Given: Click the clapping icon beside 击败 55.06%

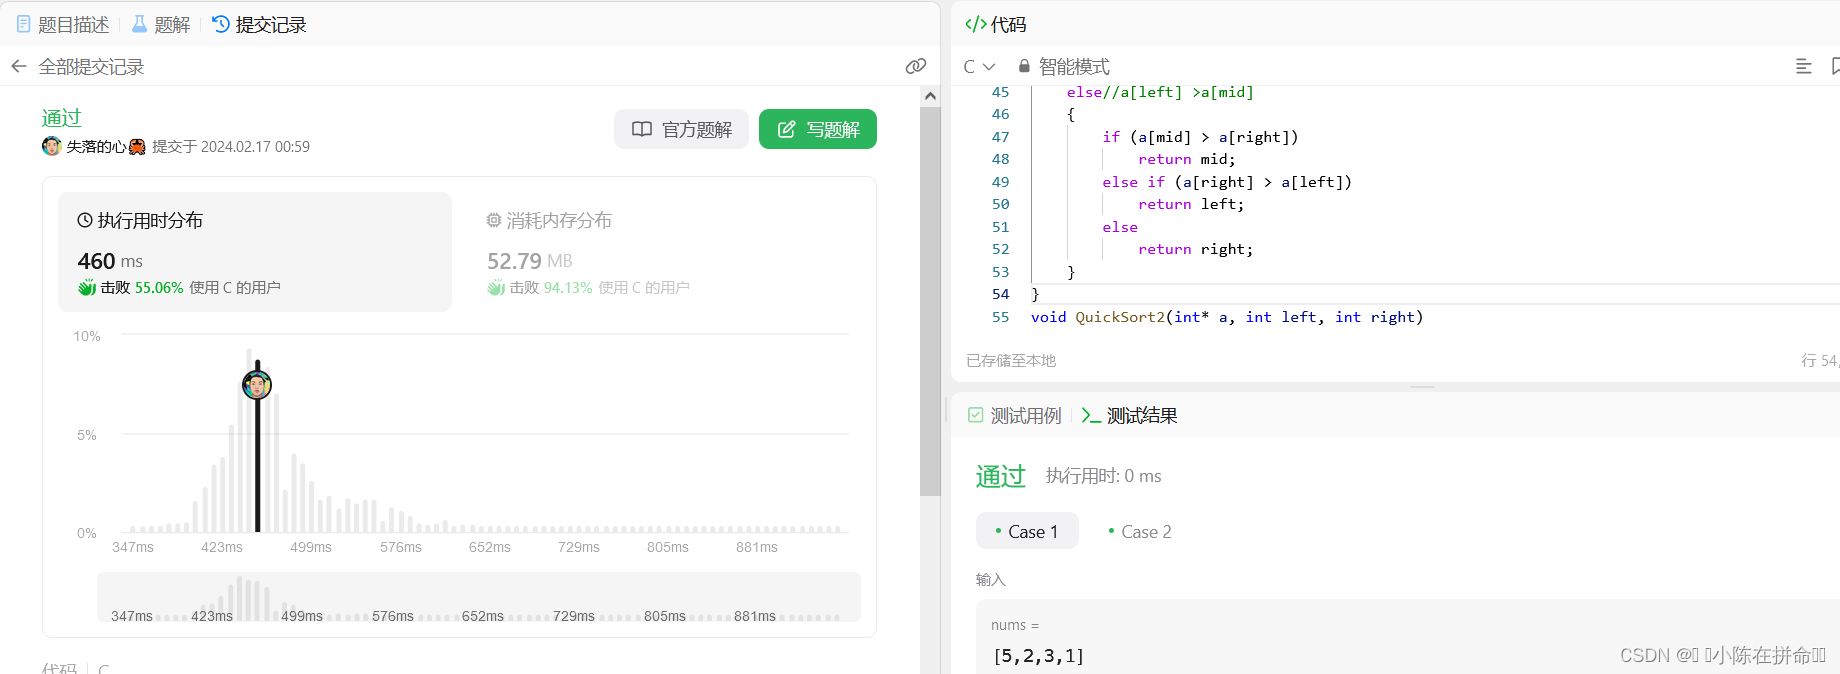Looking at the screenshot, I should [x=87, y=288].
